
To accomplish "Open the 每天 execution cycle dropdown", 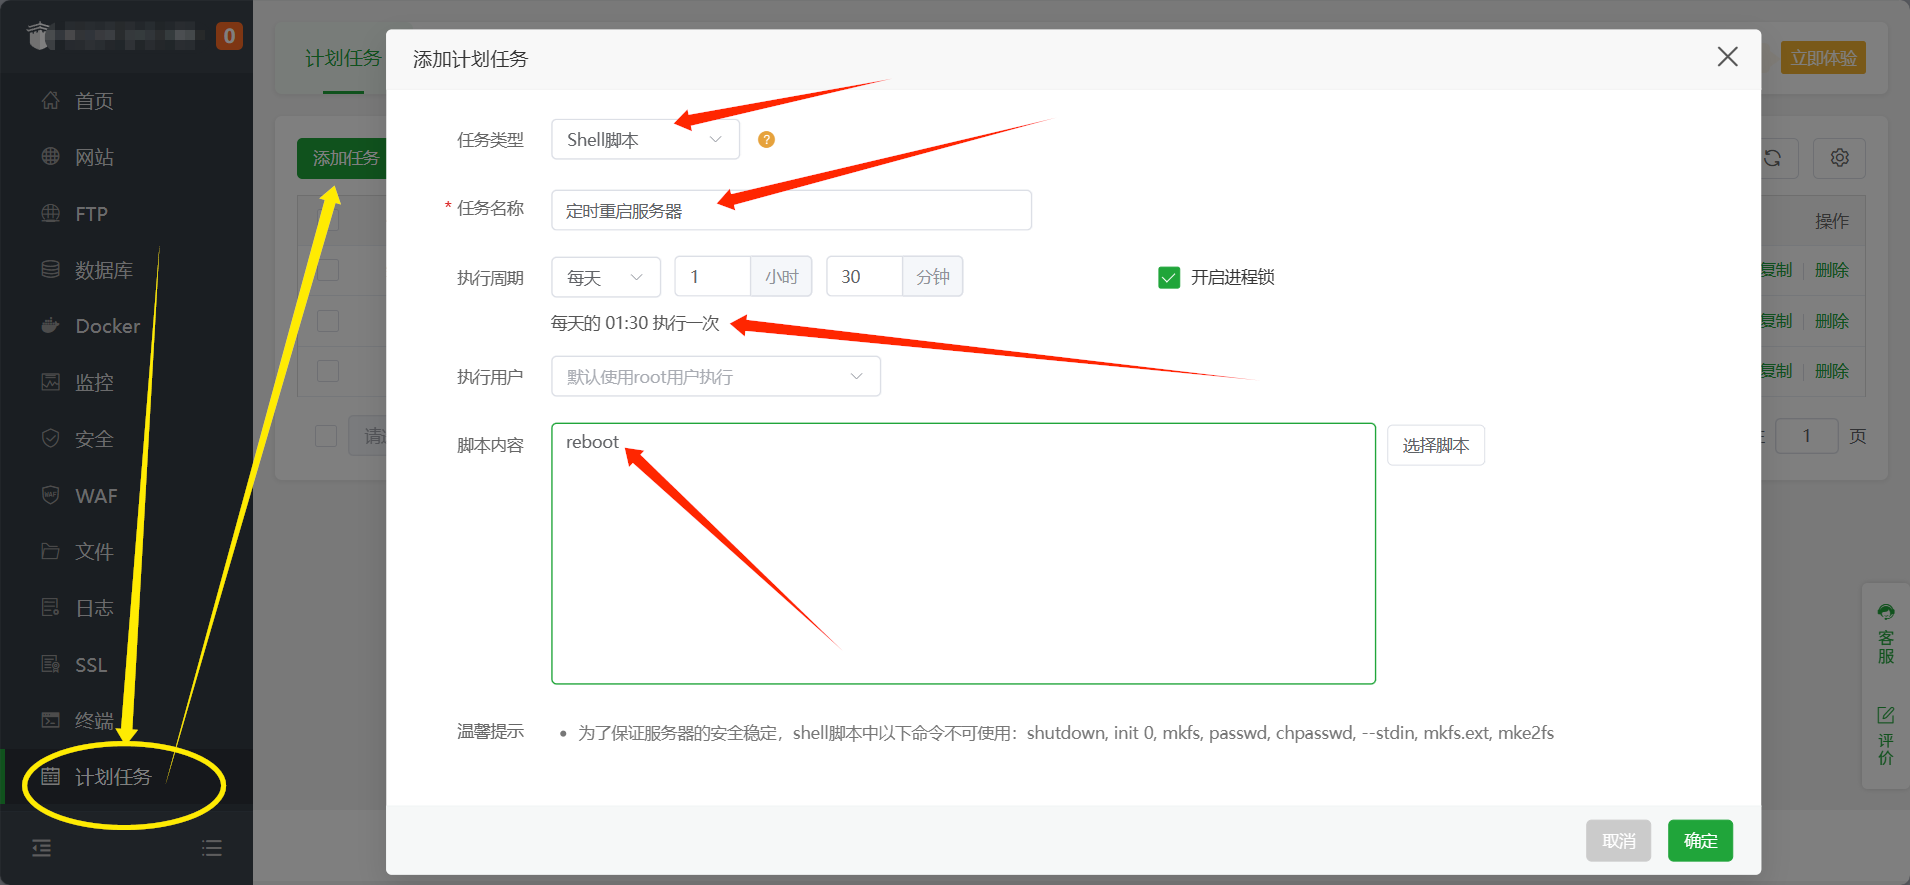I will [606, 277].
